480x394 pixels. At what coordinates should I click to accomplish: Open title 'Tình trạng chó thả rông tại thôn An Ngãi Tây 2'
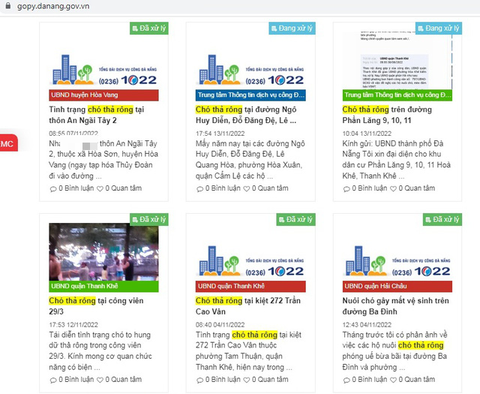97,115
